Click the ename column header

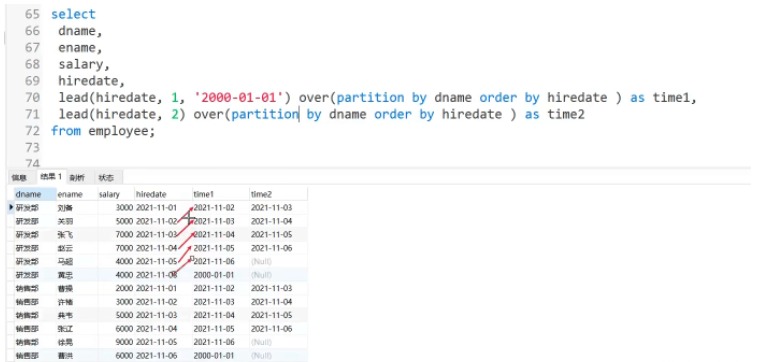pyautogui.click(x=77, y=194)
